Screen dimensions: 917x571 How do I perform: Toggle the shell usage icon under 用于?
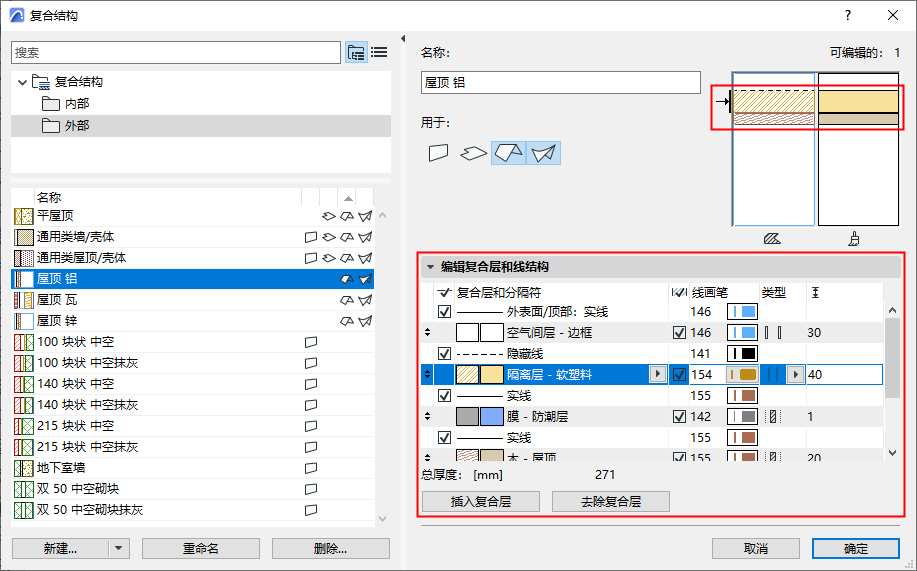[x=543, y=153]
